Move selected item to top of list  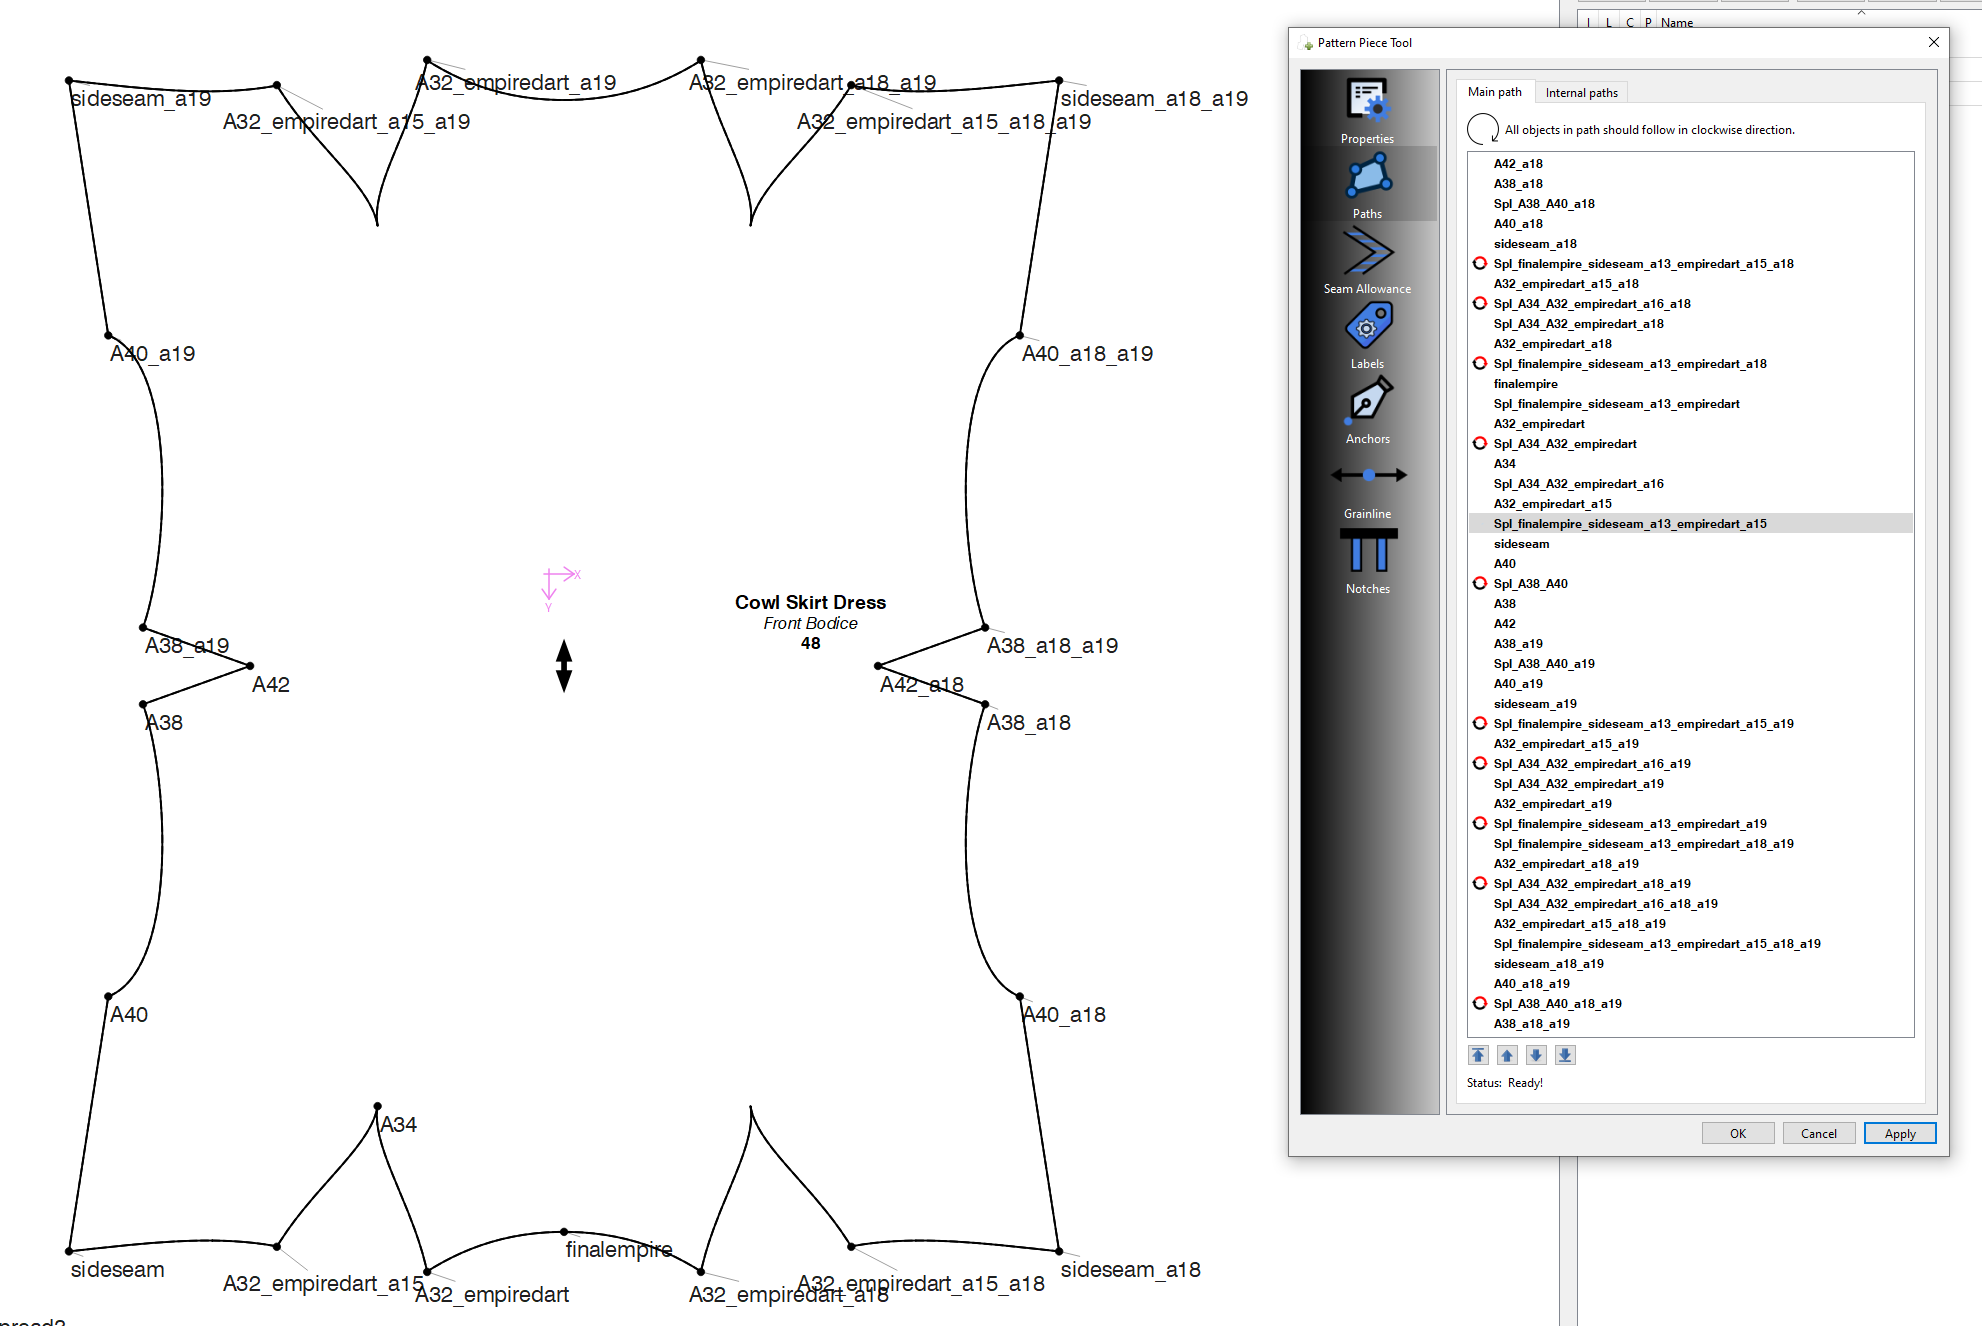pyautogui.click(x=1478, y=1055)
